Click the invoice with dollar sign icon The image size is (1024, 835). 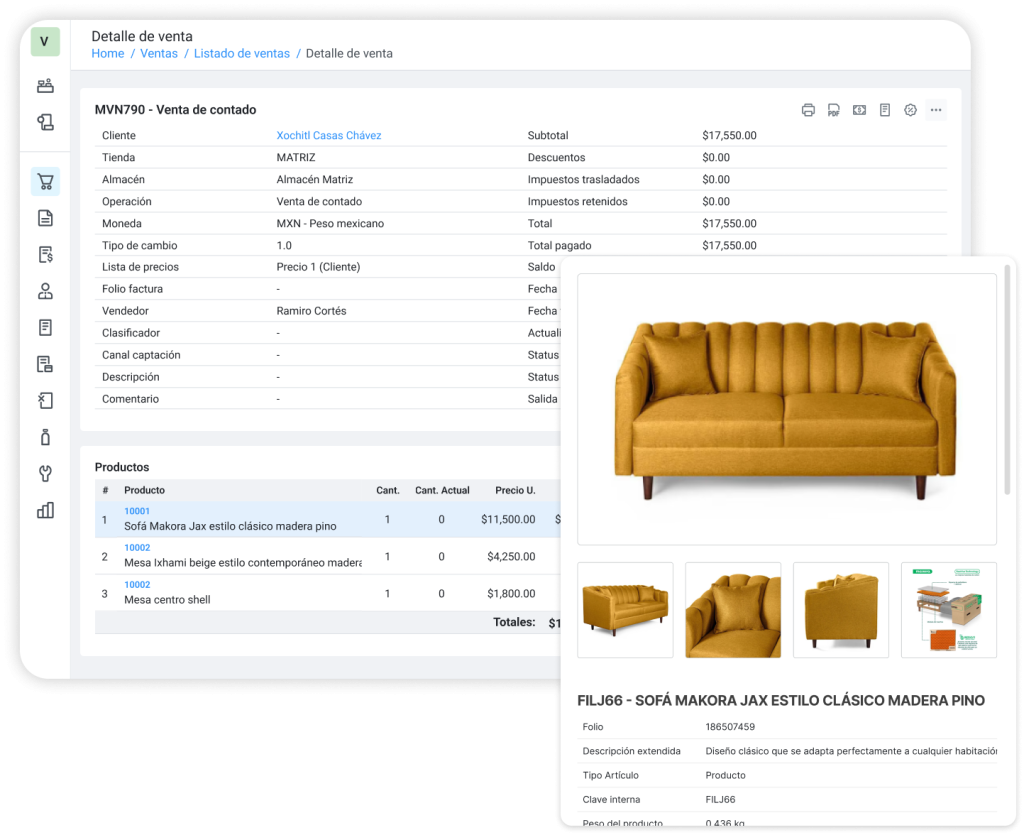pyautogui.click(x=45, y=255)
